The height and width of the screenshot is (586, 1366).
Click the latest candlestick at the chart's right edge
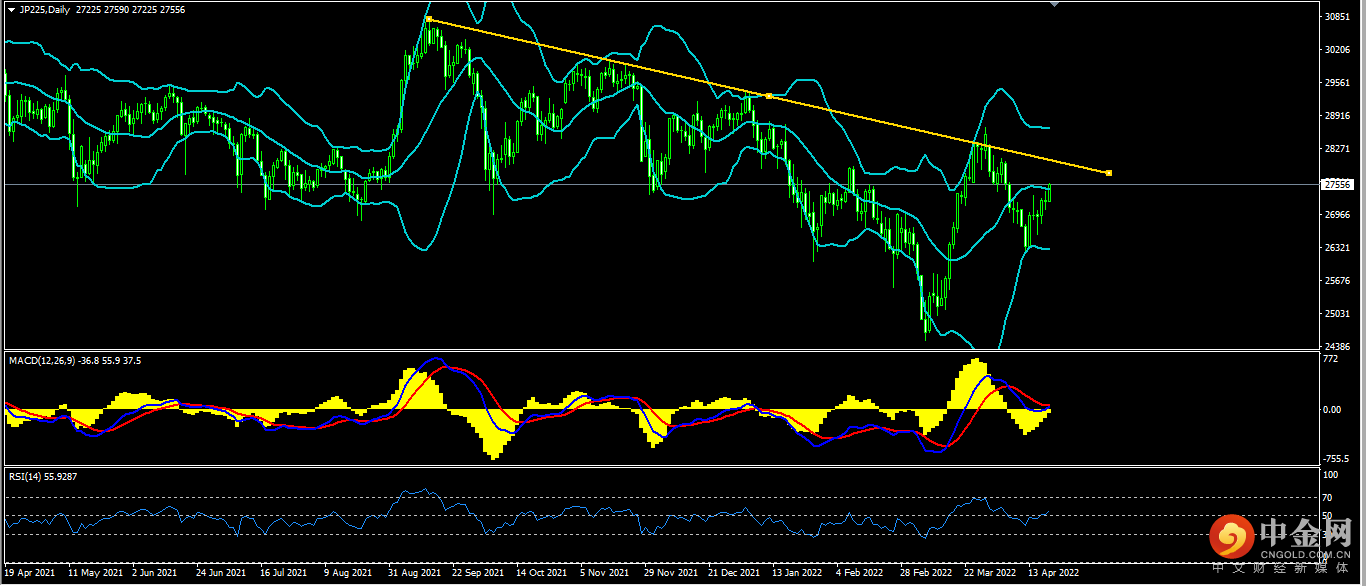(1049, 192)
